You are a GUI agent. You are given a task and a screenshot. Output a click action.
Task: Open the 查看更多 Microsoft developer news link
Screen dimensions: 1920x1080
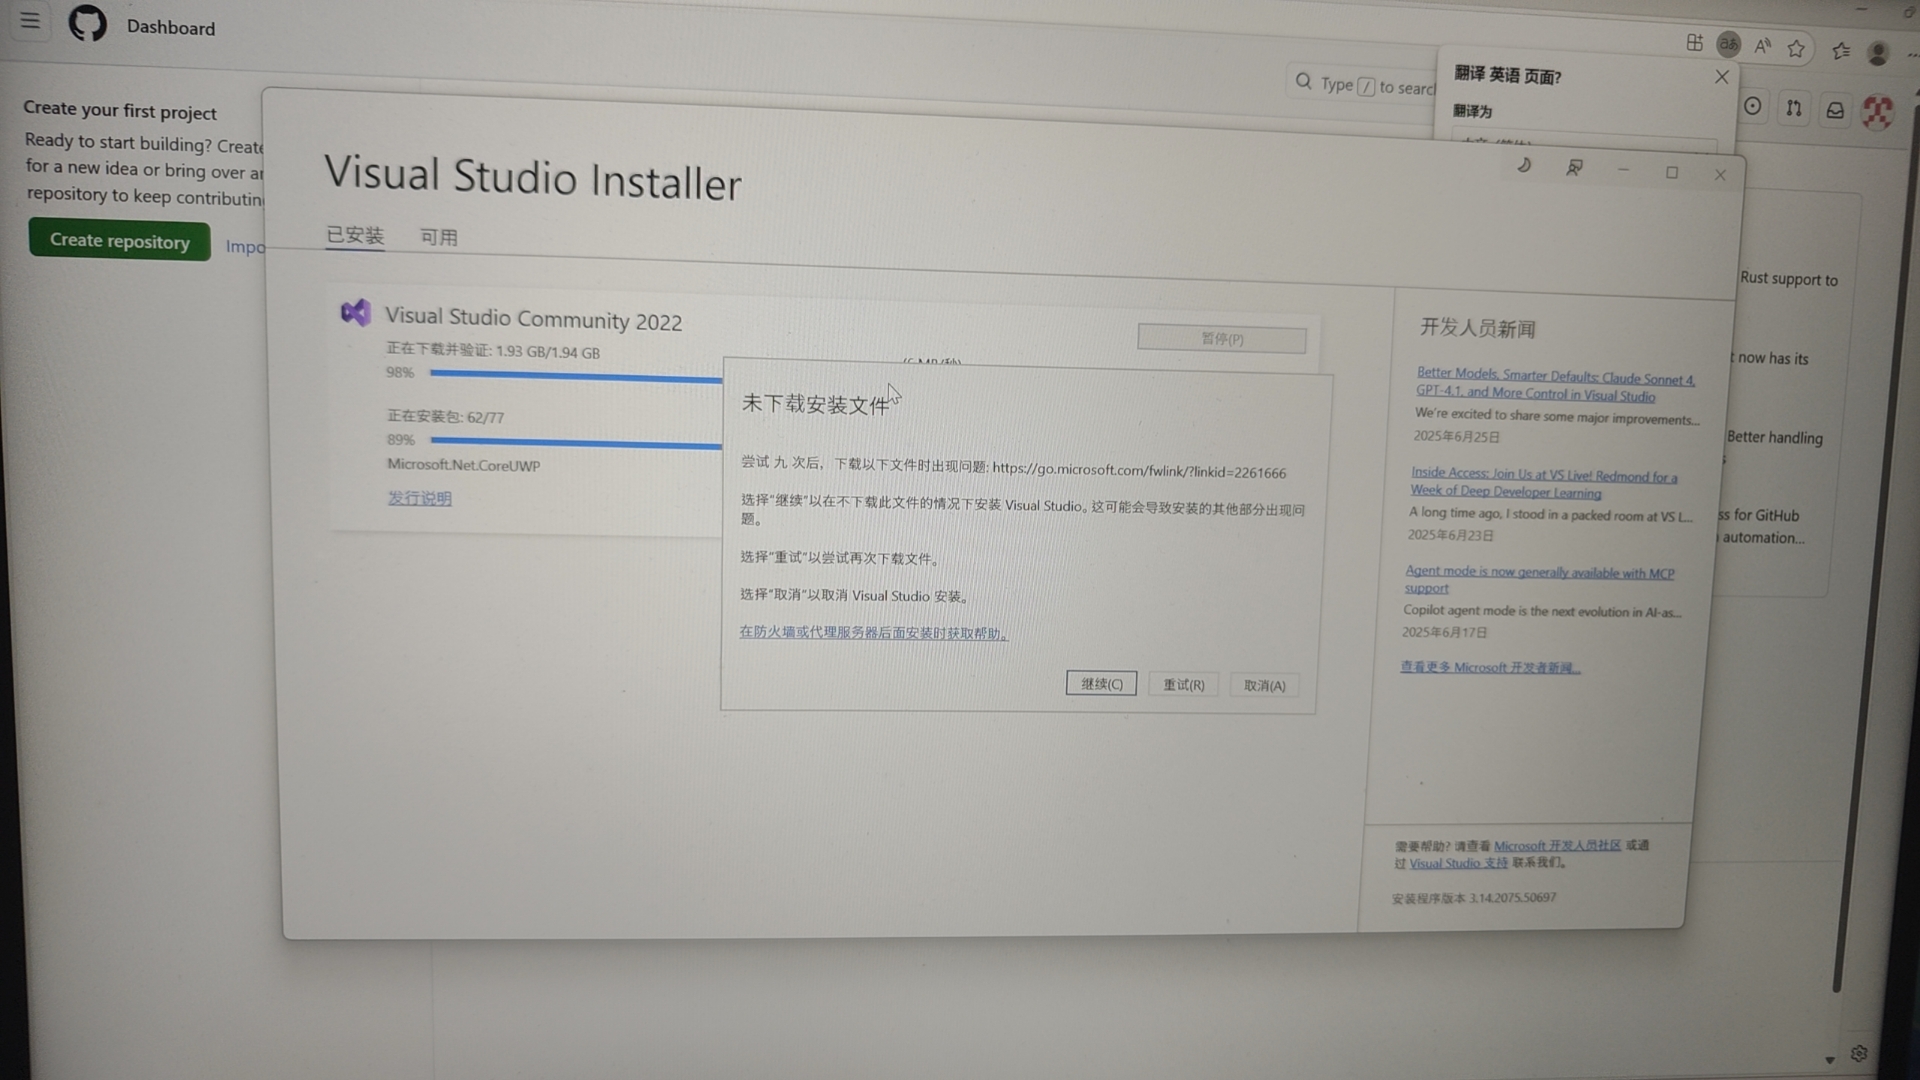point(1490,667)
